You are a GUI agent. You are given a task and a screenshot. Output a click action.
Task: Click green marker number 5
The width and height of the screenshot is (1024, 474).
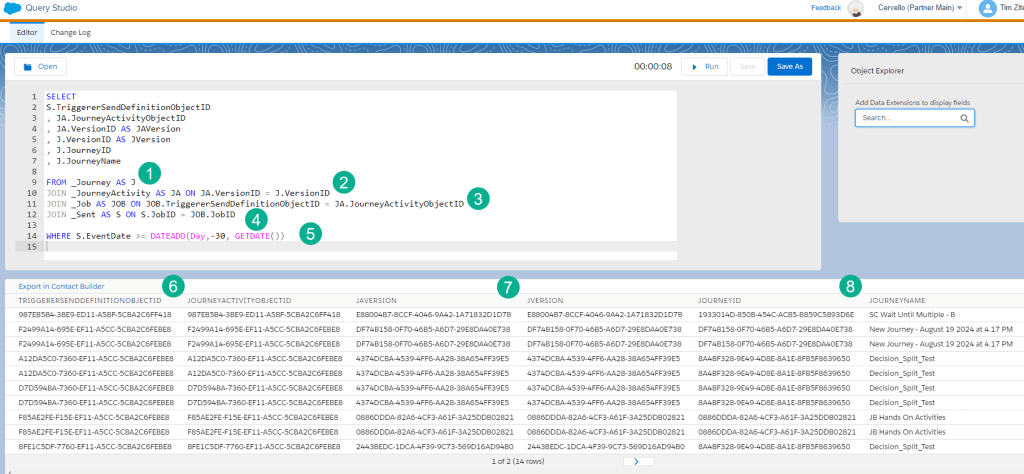click(311, 233)
